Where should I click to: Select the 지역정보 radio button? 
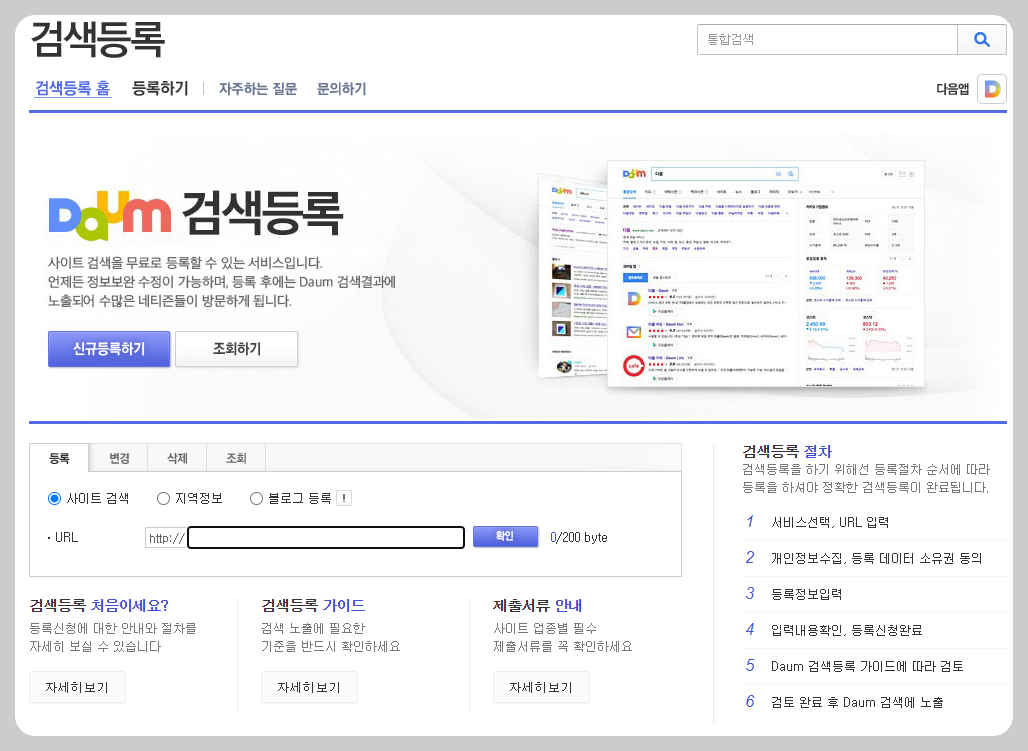(163, 498)
